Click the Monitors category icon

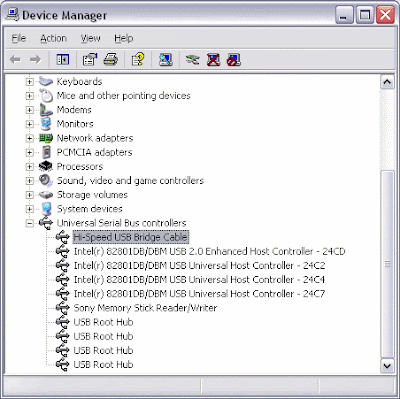tap(46, 124)
